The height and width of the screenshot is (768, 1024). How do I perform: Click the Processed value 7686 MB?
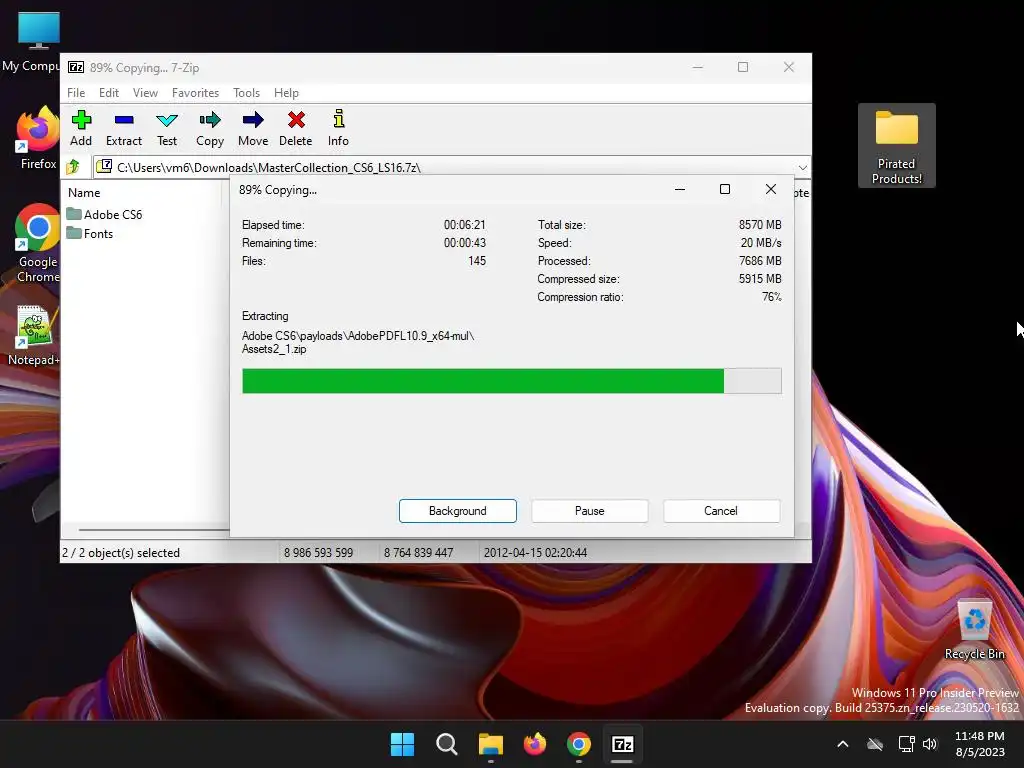tap(760, 261)
